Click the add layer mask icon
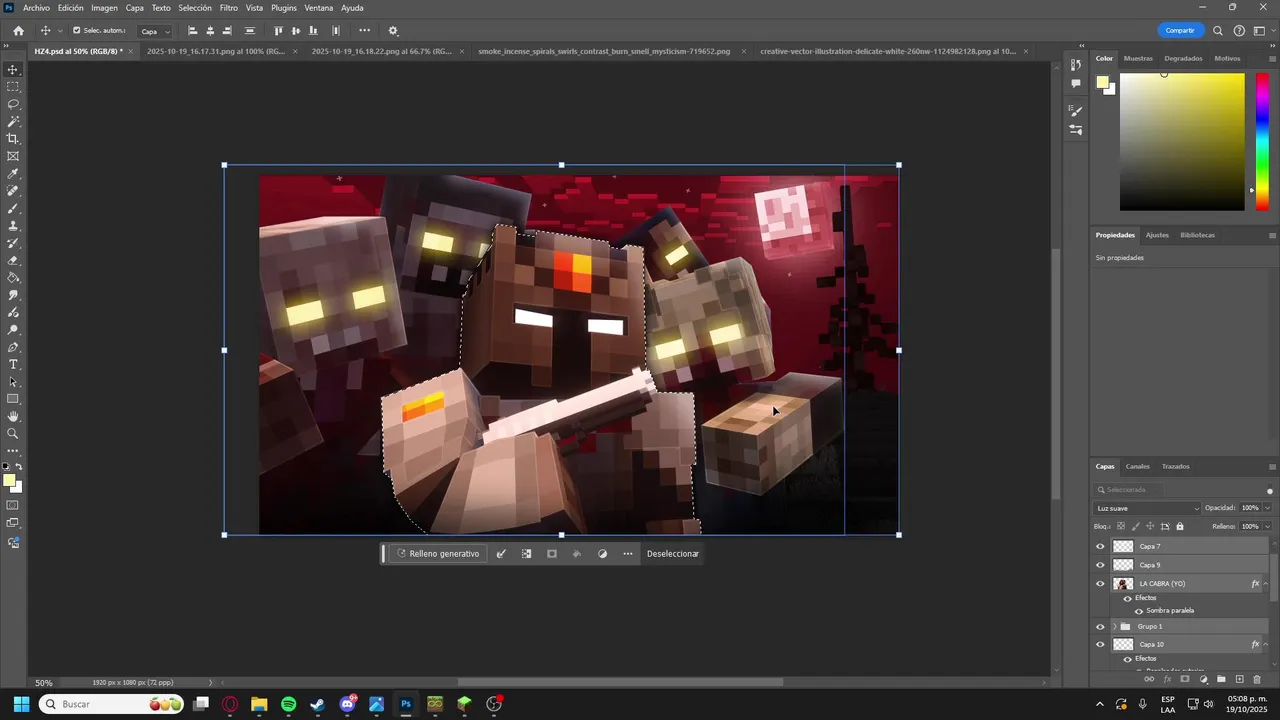 click(1185, 679)
